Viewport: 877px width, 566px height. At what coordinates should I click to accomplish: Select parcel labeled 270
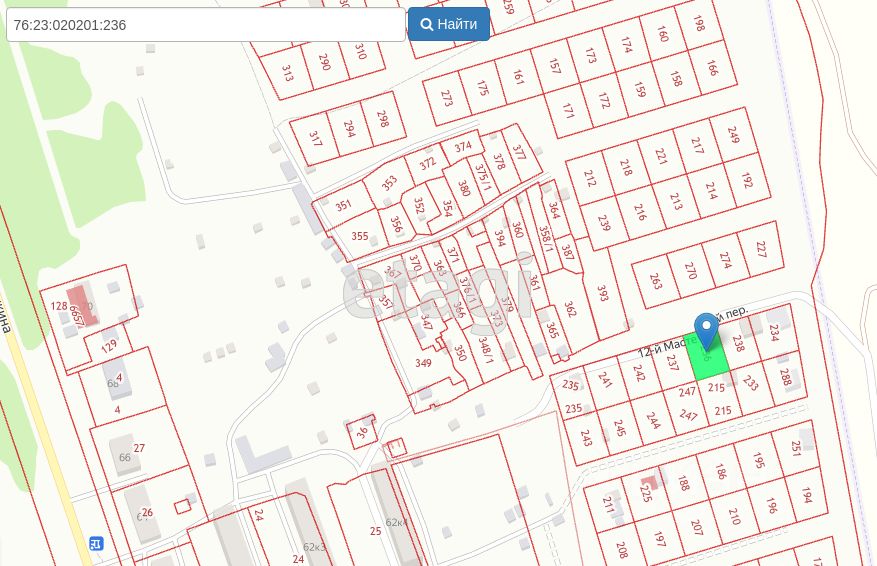click(691, 271)
